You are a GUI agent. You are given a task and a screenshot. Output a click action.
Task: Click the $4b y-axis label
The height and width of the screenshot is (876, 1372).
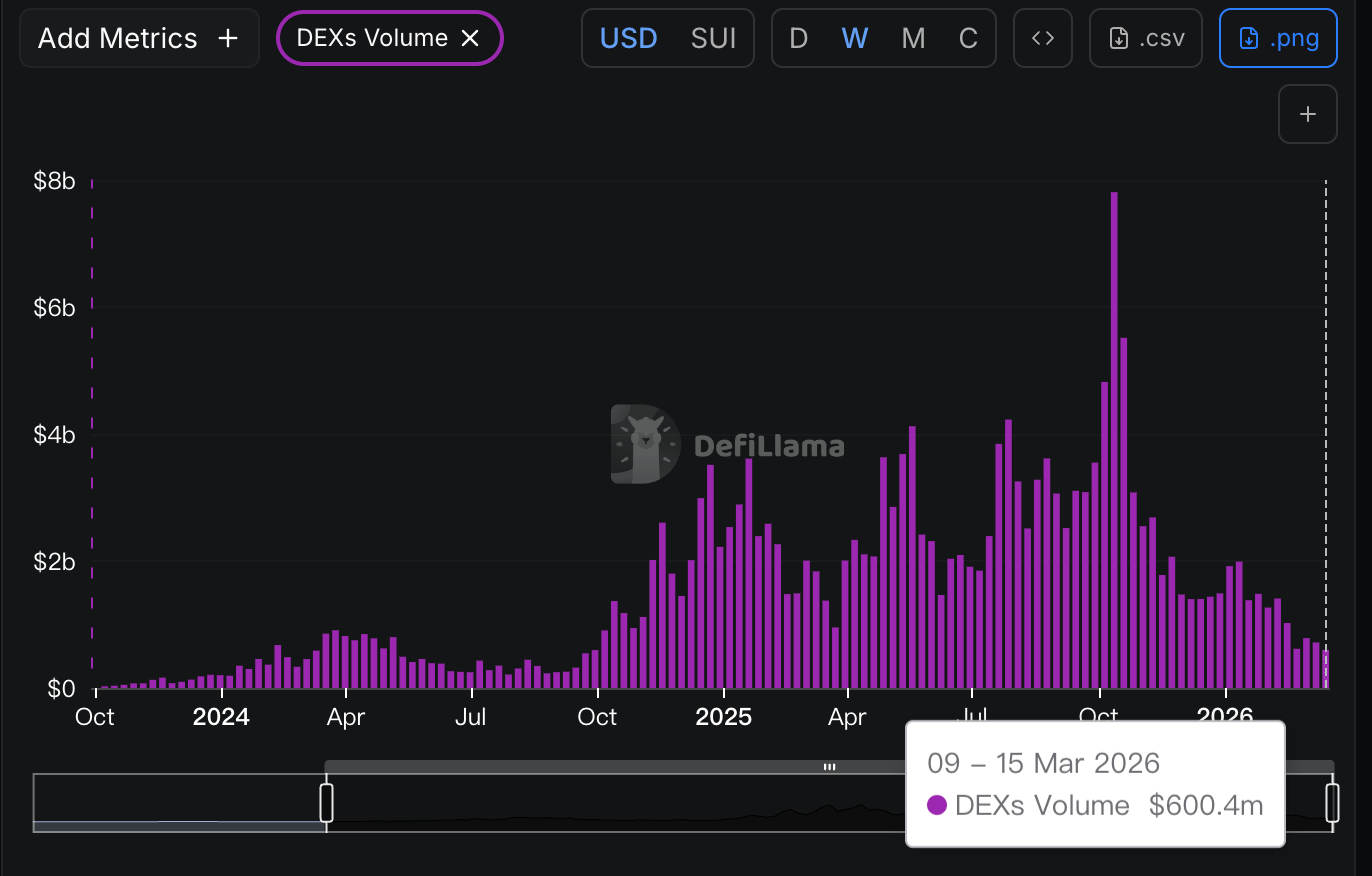54,435
